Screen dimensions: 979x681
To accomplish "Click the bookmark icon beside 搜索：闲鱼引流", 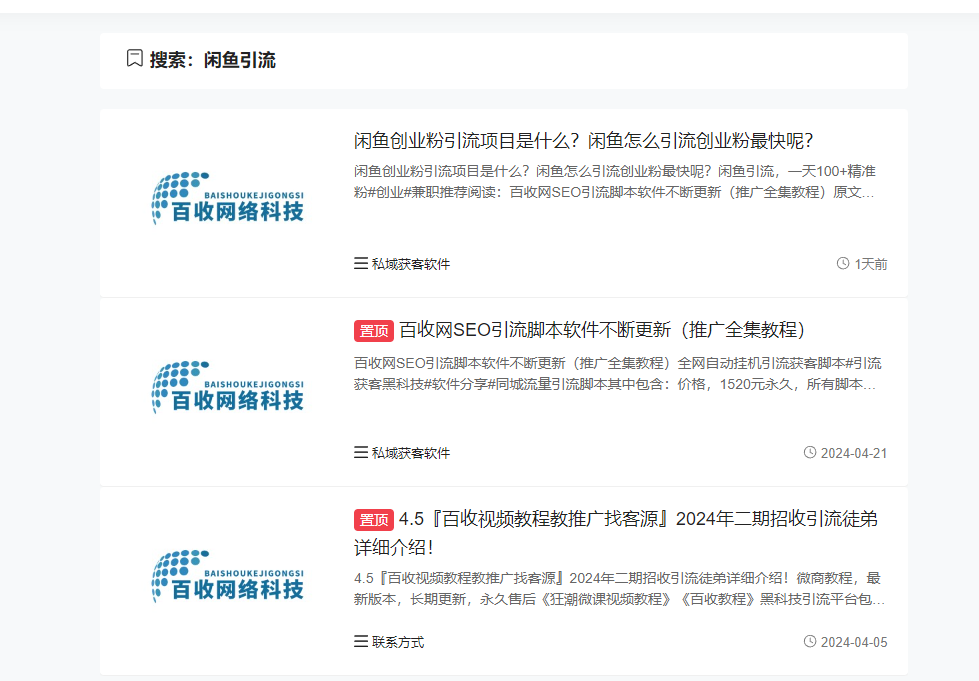I will (x=134, y=59).
